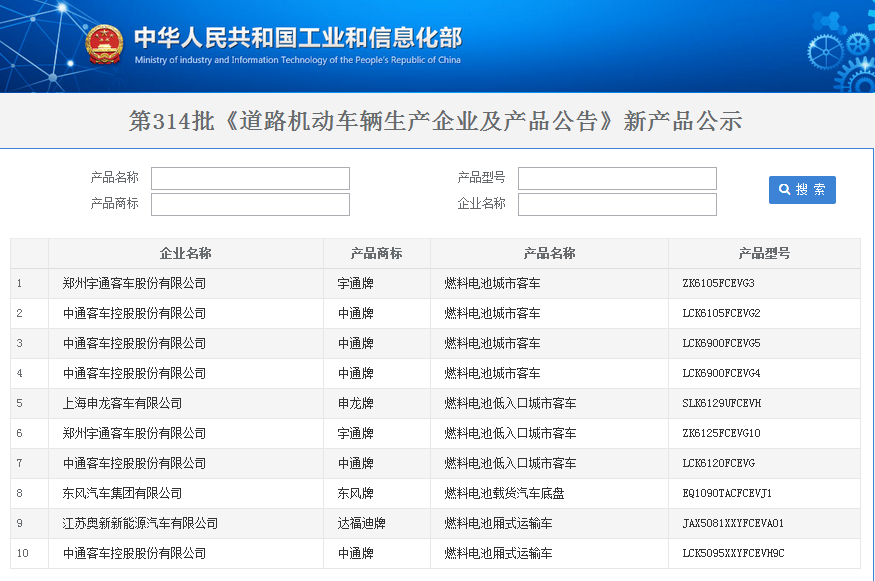
Task: Click 上海申龙客车有限公司 in row 5
Action: point(122,403)
